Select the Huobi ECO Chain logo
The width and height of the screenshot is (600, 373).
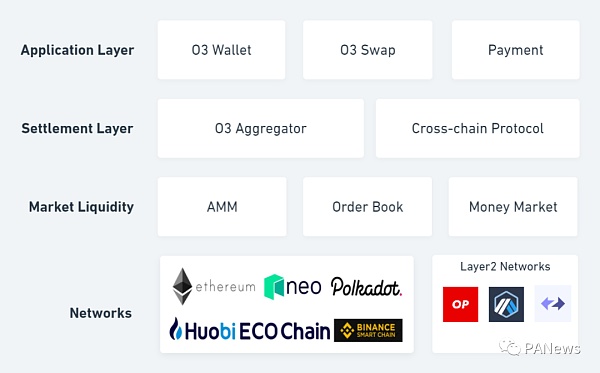[x=249, y=330]
